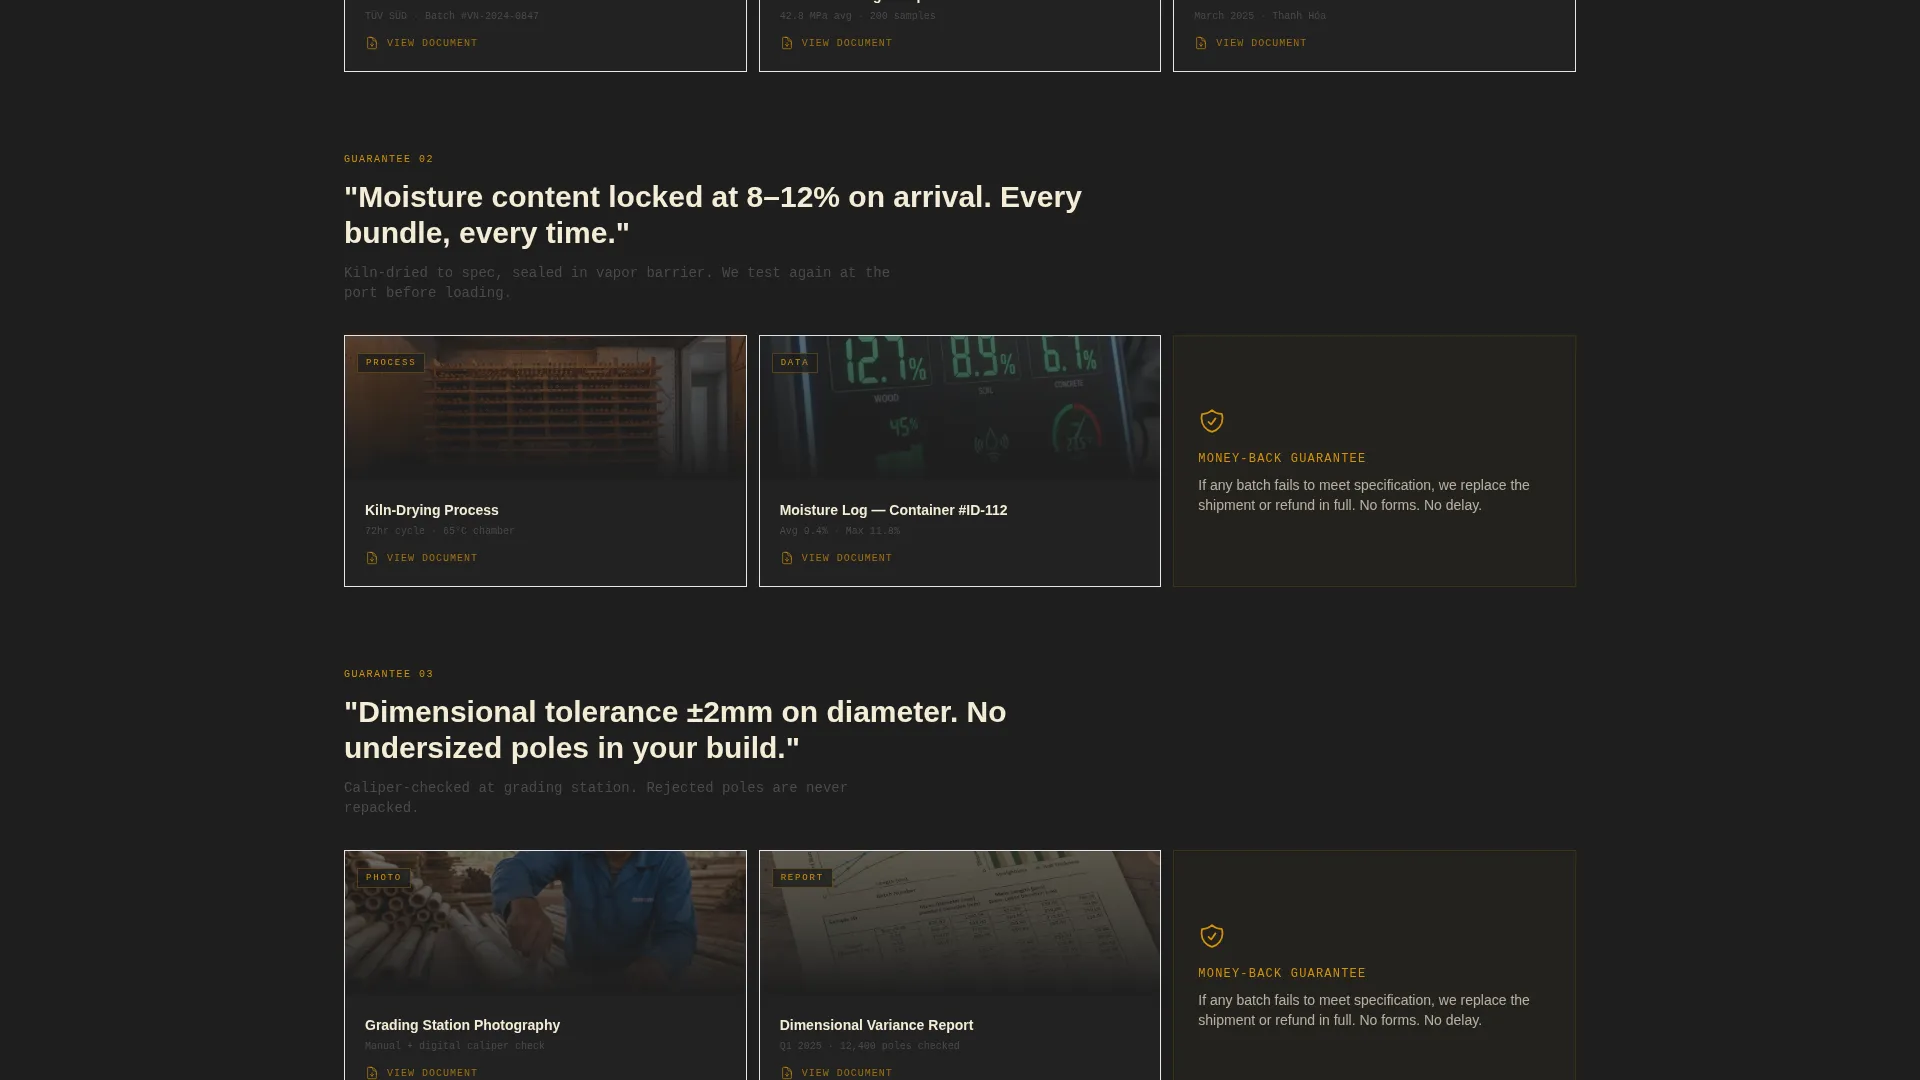Viewport: 1920px width, 1080px height.
Task: Click shield check icon in Guarantee 02 card
Action: [1212, 421]
